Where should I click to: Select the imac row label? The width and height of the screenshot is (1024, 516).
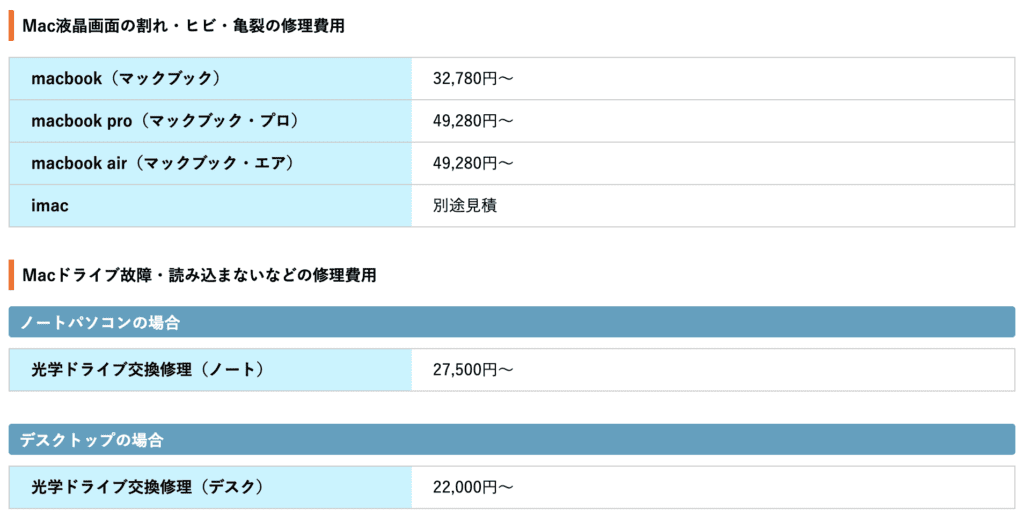coord(50,205)
